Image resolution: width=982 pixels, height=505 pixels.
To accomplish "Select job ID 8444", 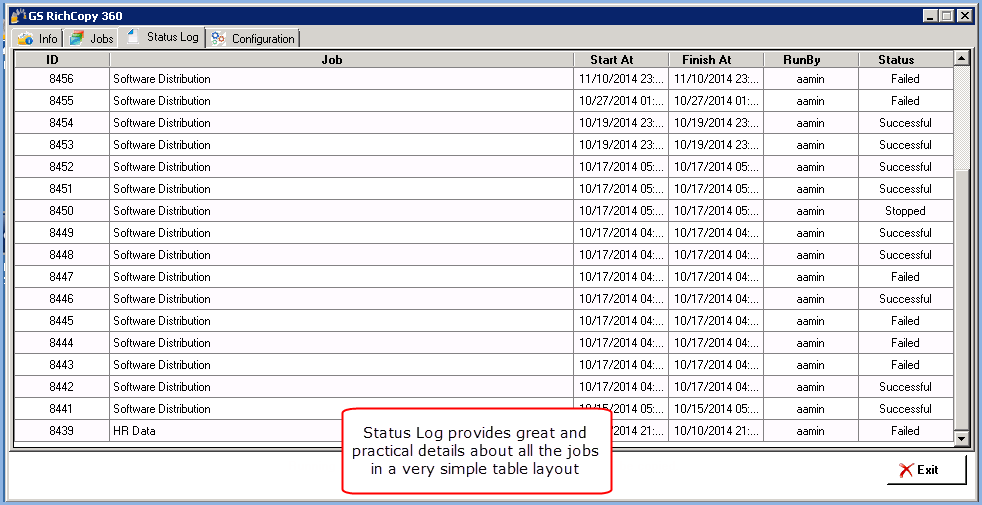I will 61,343.
